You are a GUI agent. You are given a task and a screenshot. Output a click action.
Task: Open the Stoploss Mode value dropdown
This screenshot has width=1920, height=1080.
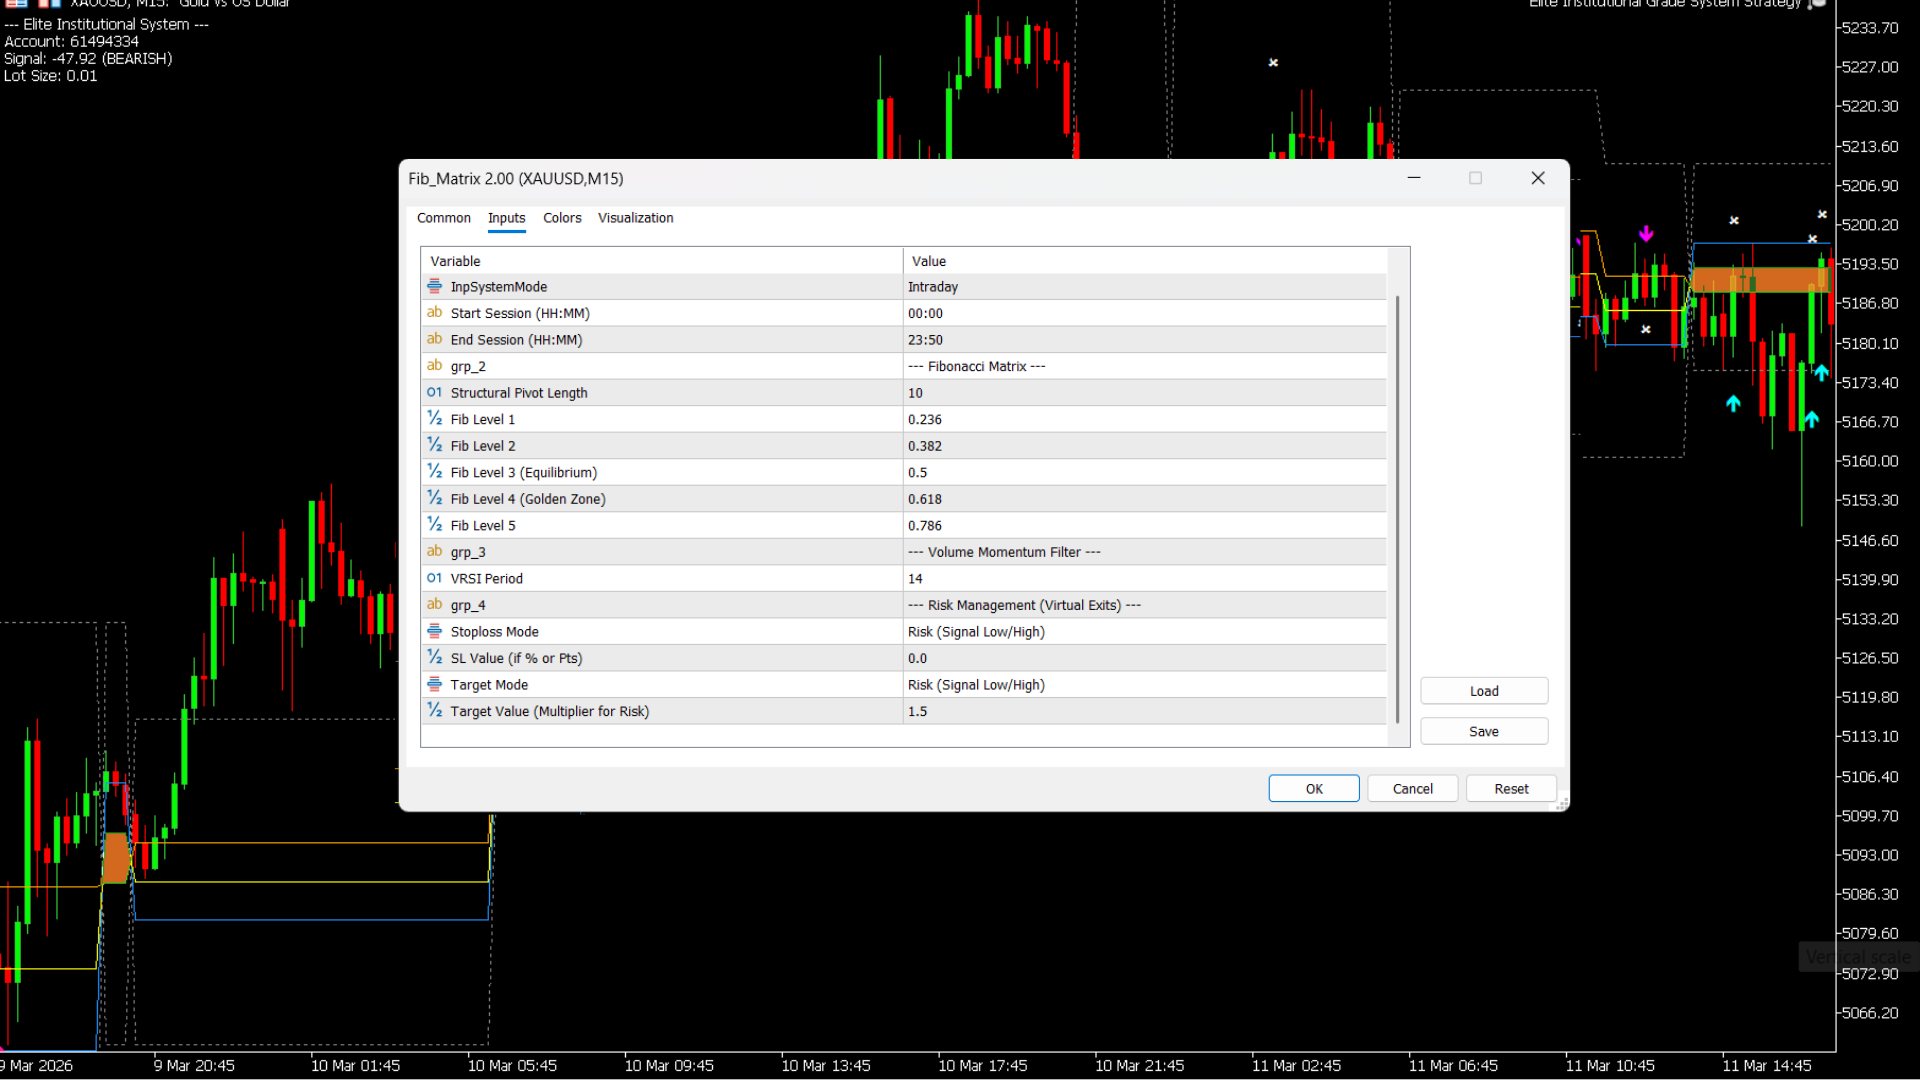(1144, 632)
